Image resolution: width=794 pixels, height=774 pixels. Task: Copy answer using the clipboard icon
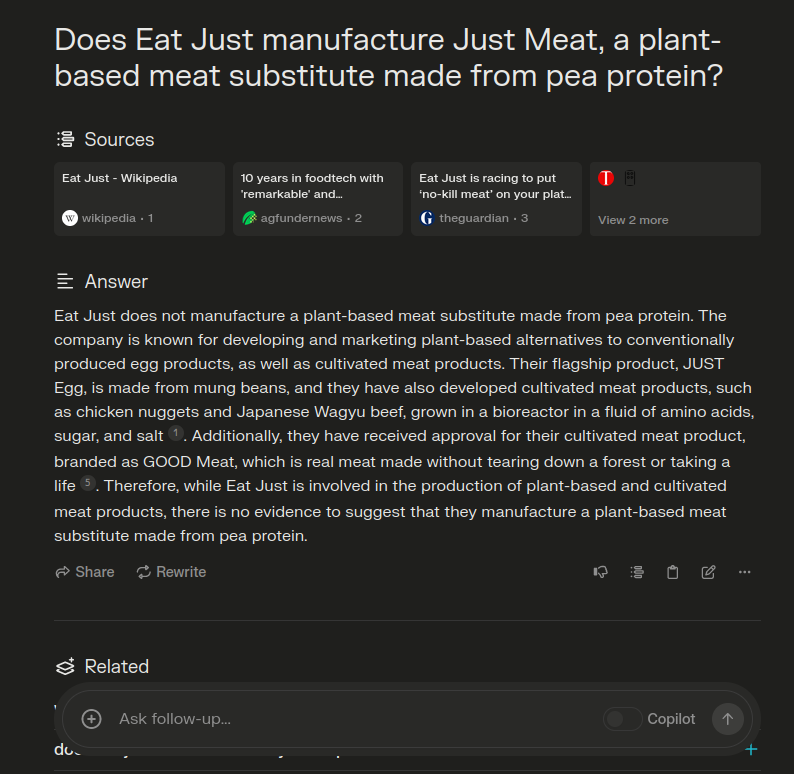tap(672, 572)
